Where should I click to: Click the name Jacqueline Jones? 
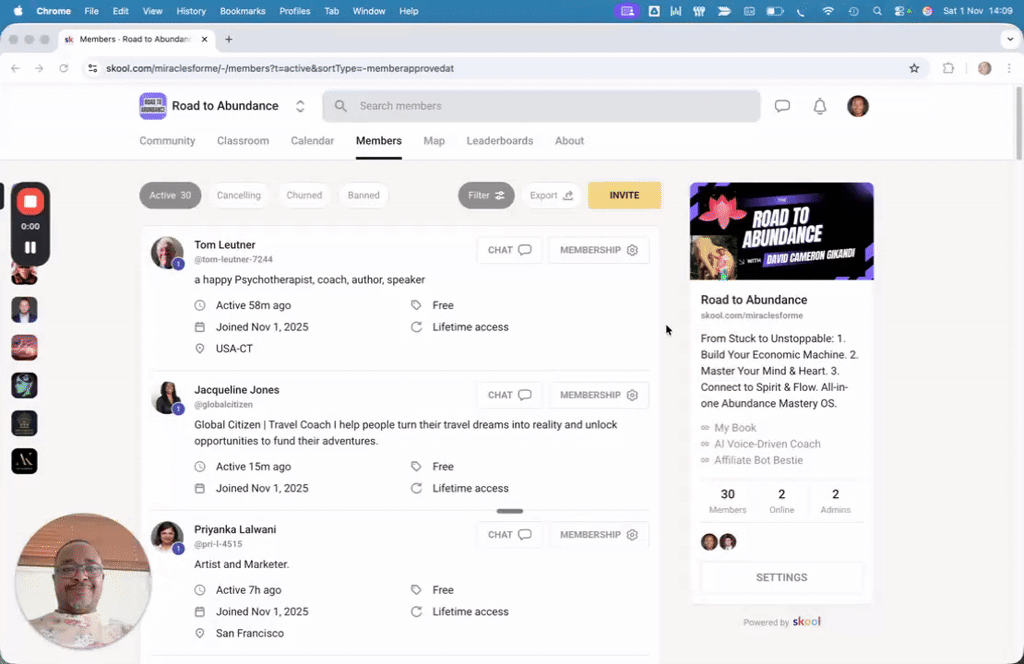(x=236, y=390)
